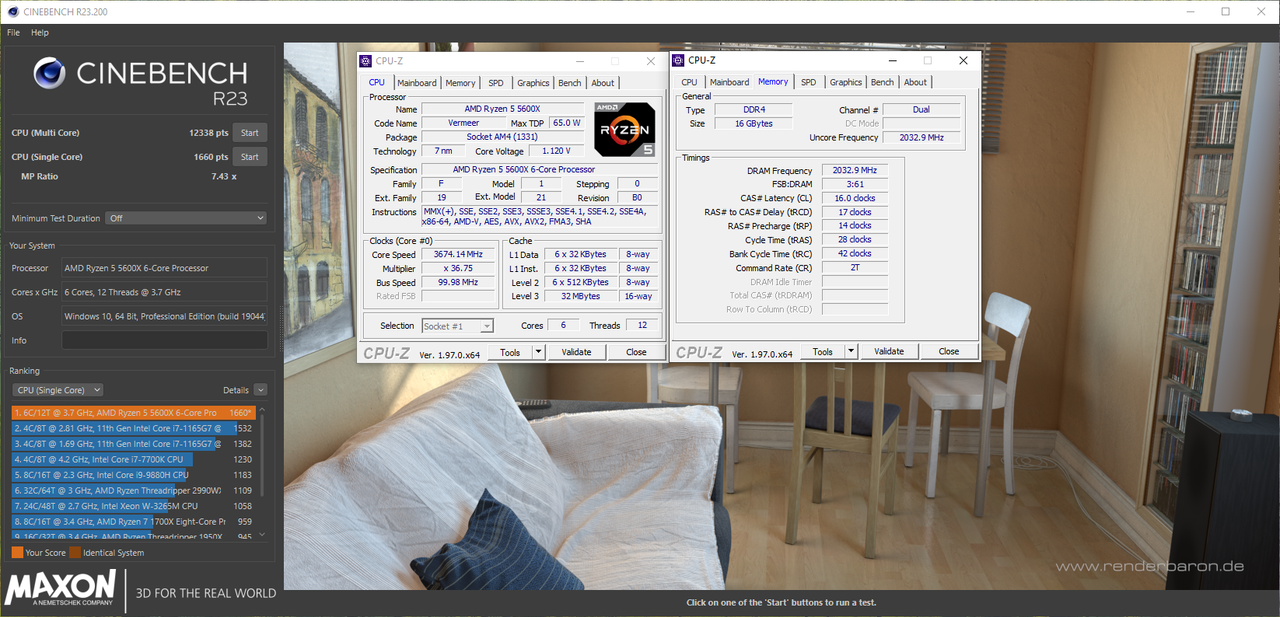Open Tools dropdown arrow in left CPU-Z

(538, 352)
